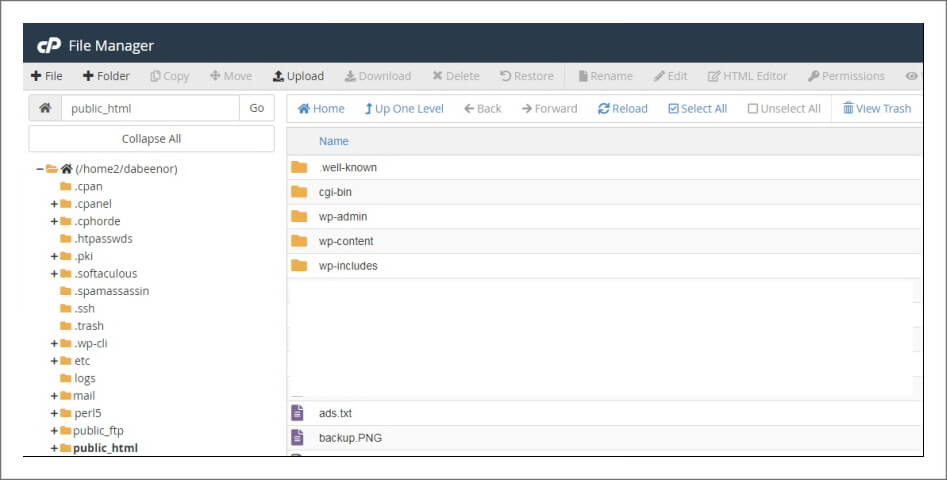947x480 pixels.
Task: Click the ads.txt file icon
Action: pyautogui.click(x=297, y=413)
